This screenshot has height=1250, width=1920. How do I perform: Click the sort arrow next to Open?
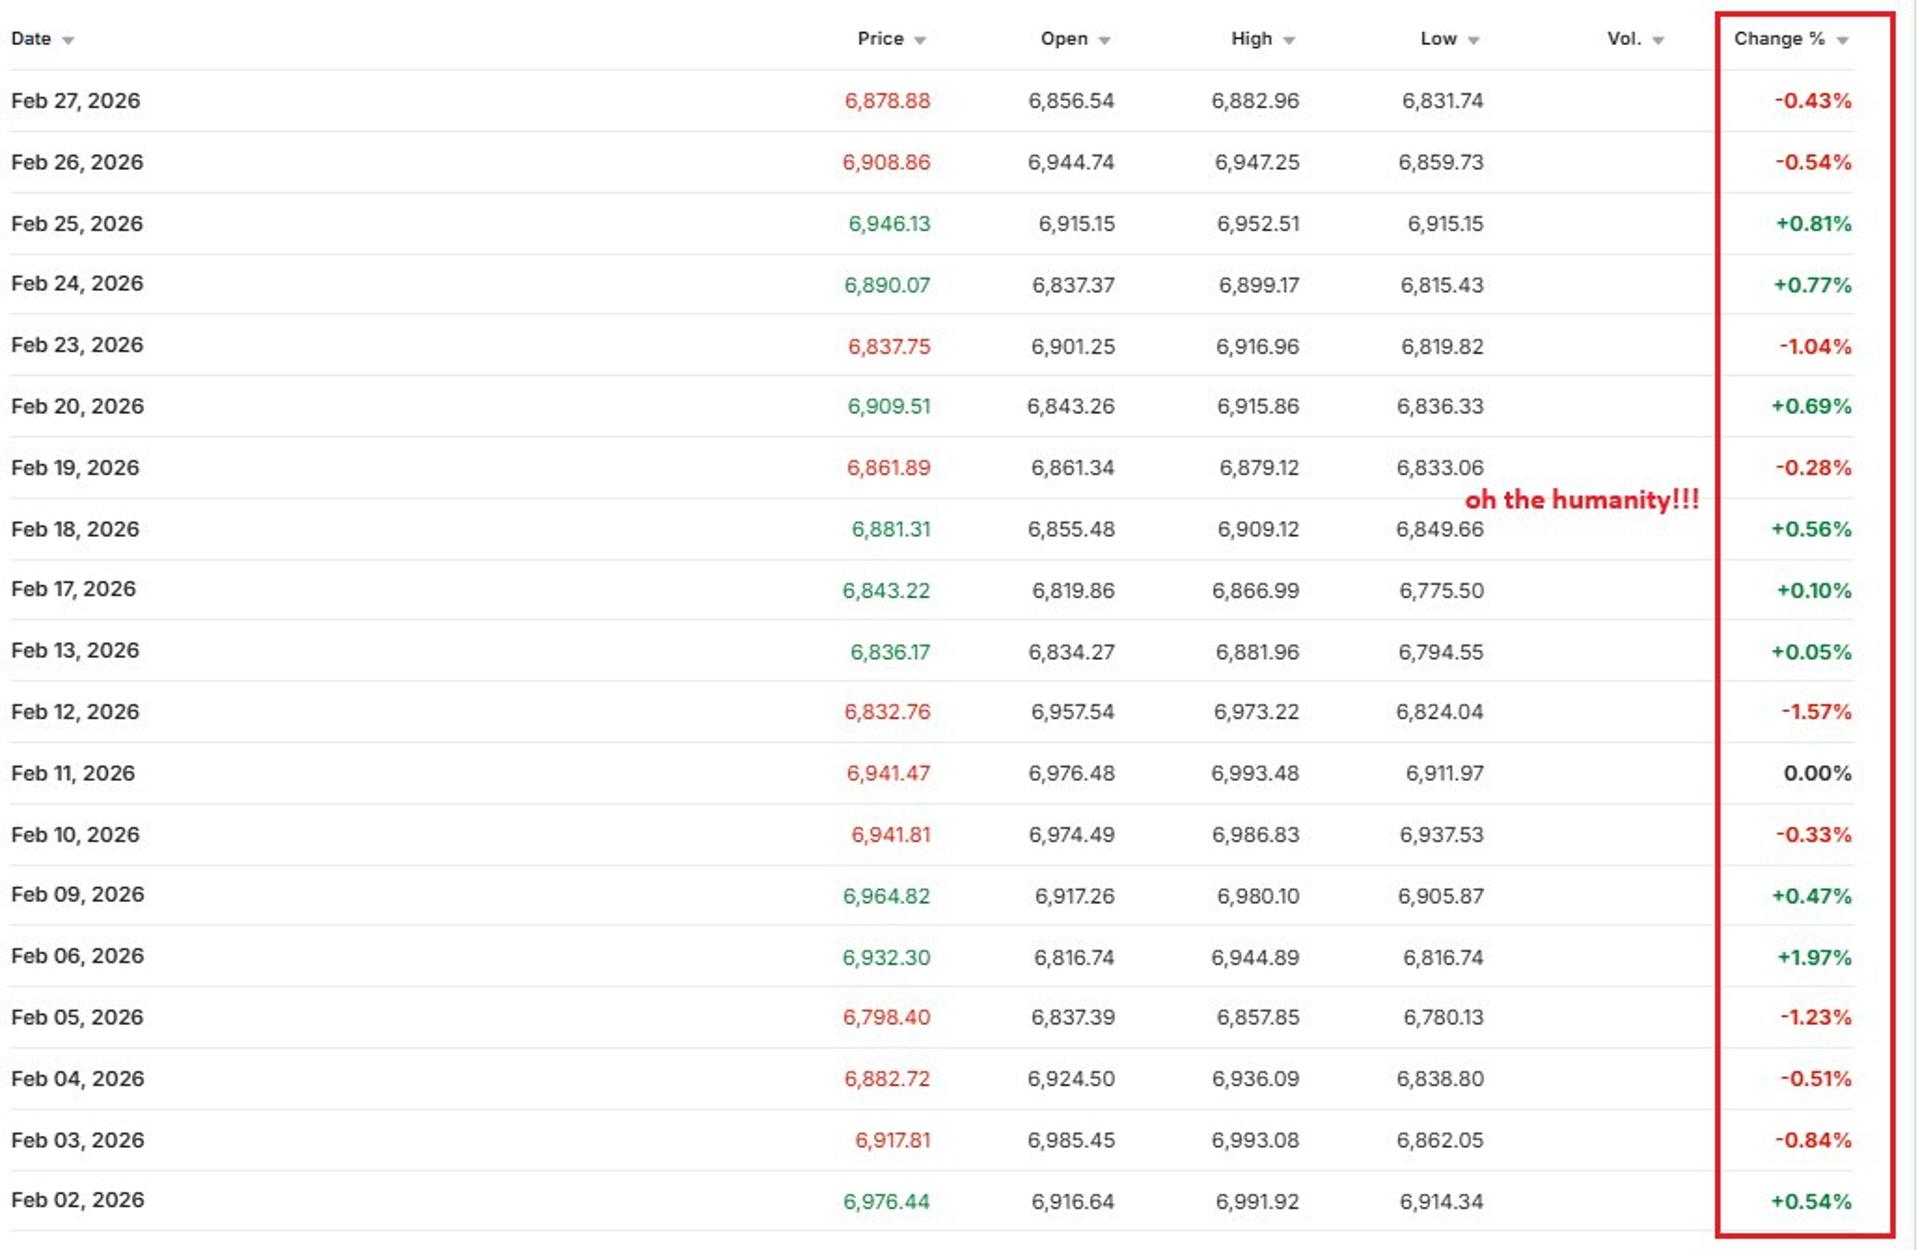[x=1104, y=41]
